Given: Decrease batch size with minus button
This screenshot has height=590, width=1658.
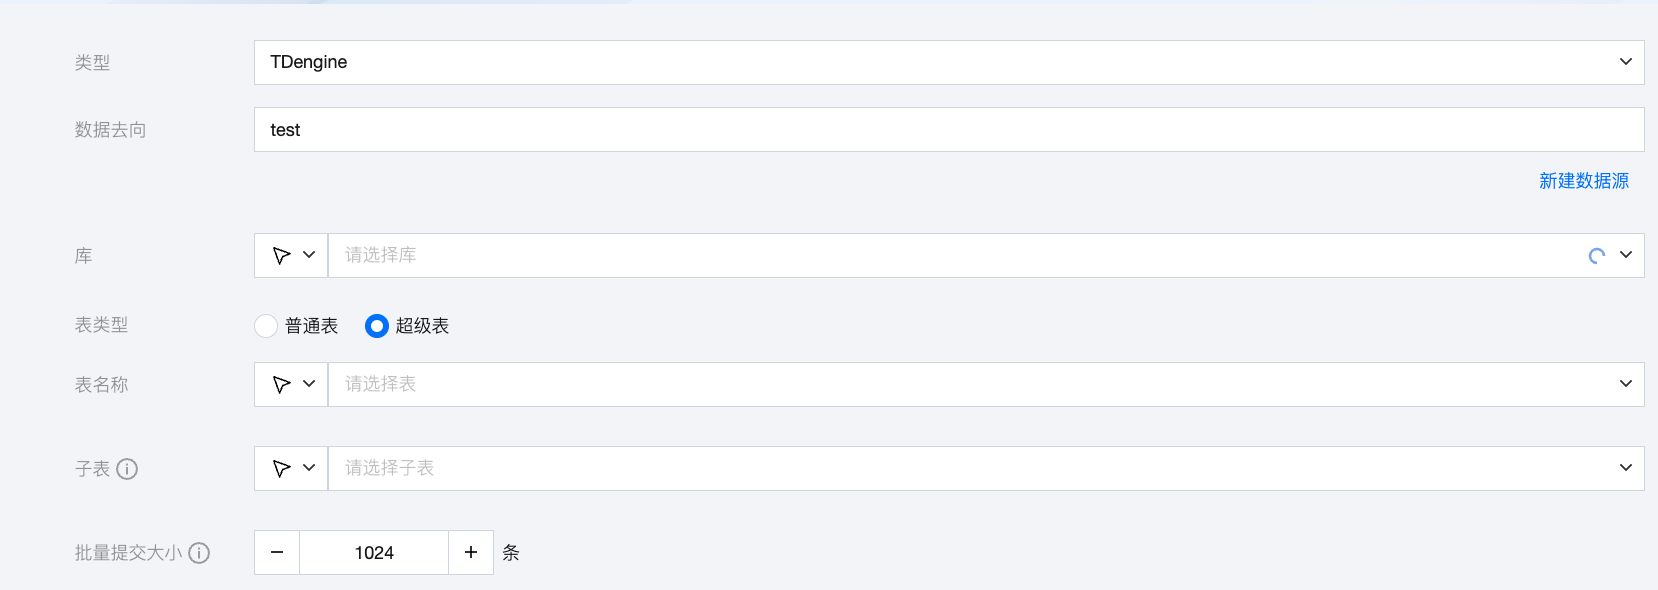Looking at the screenshot, I should click(277, 553).
